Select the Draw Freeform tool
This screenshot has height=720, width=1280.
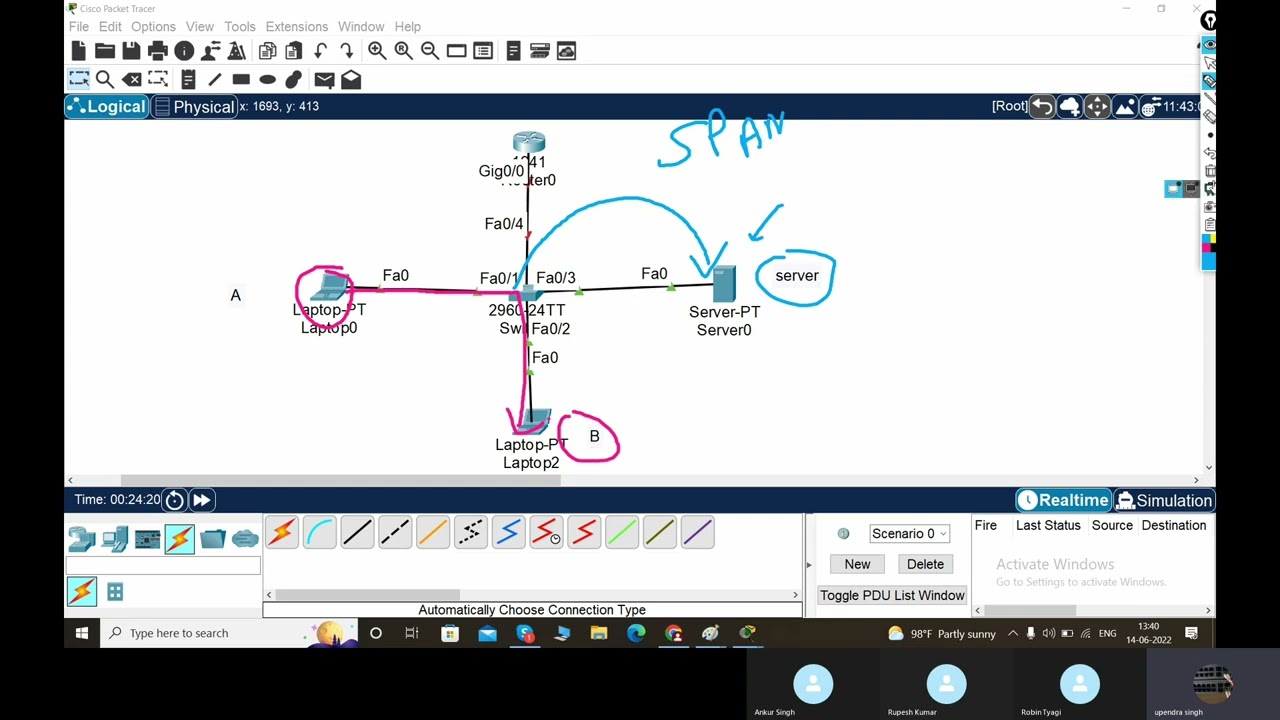(293, 80)
